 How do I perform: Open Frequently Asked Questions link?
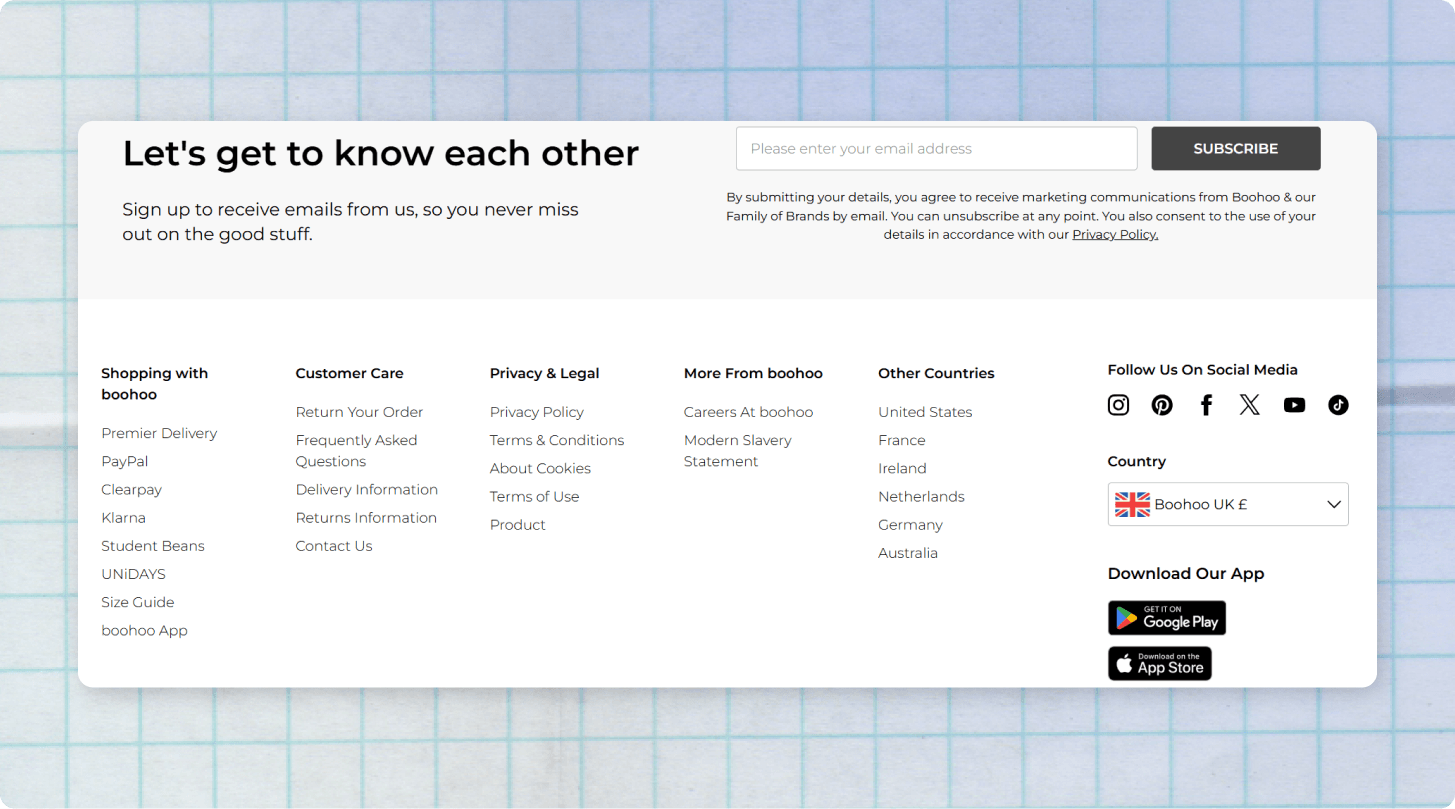point(356,450)
